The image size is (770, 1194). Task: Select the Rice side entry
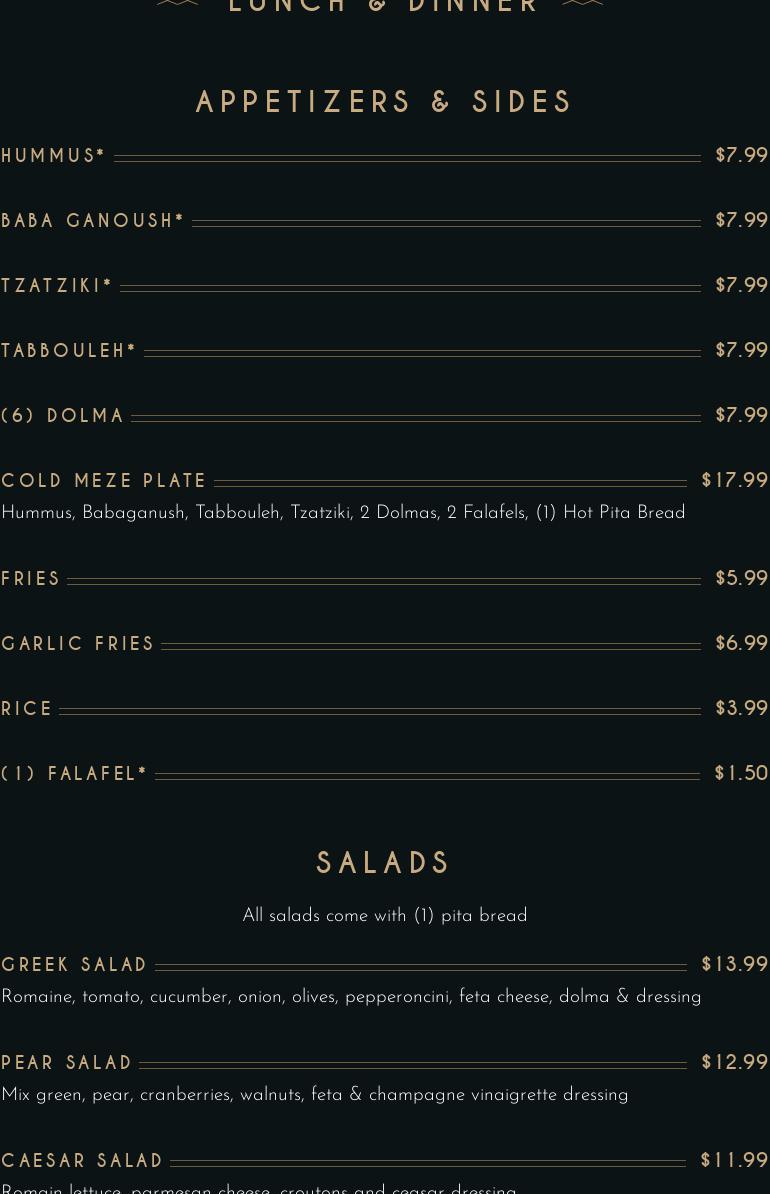(x=27, y=709)
